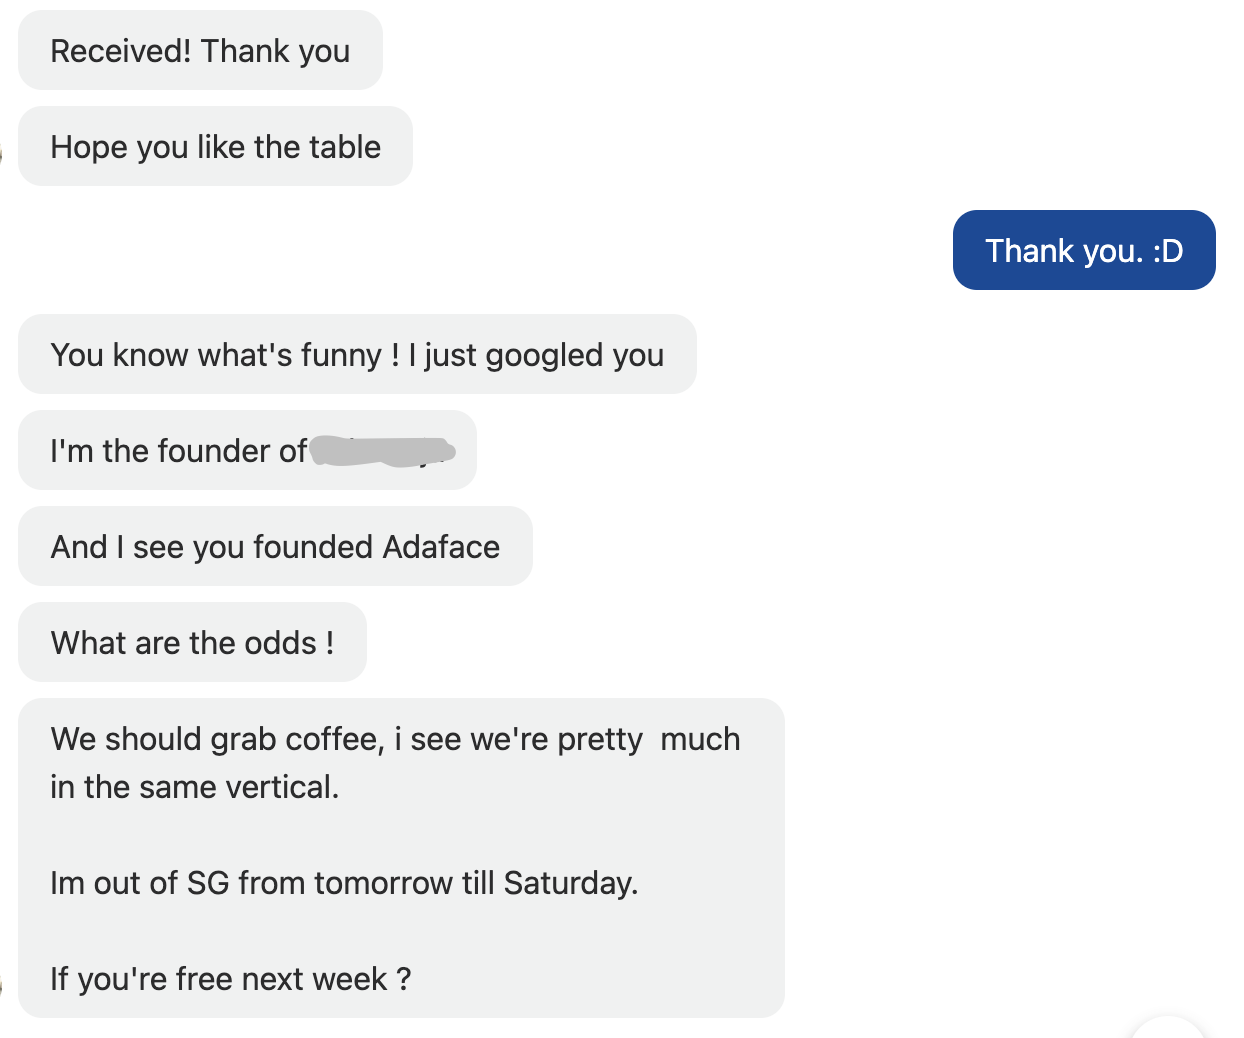Open sender avatar beside "free next week" message
The image size is (1244, 1038).
(x=2, y=985)
